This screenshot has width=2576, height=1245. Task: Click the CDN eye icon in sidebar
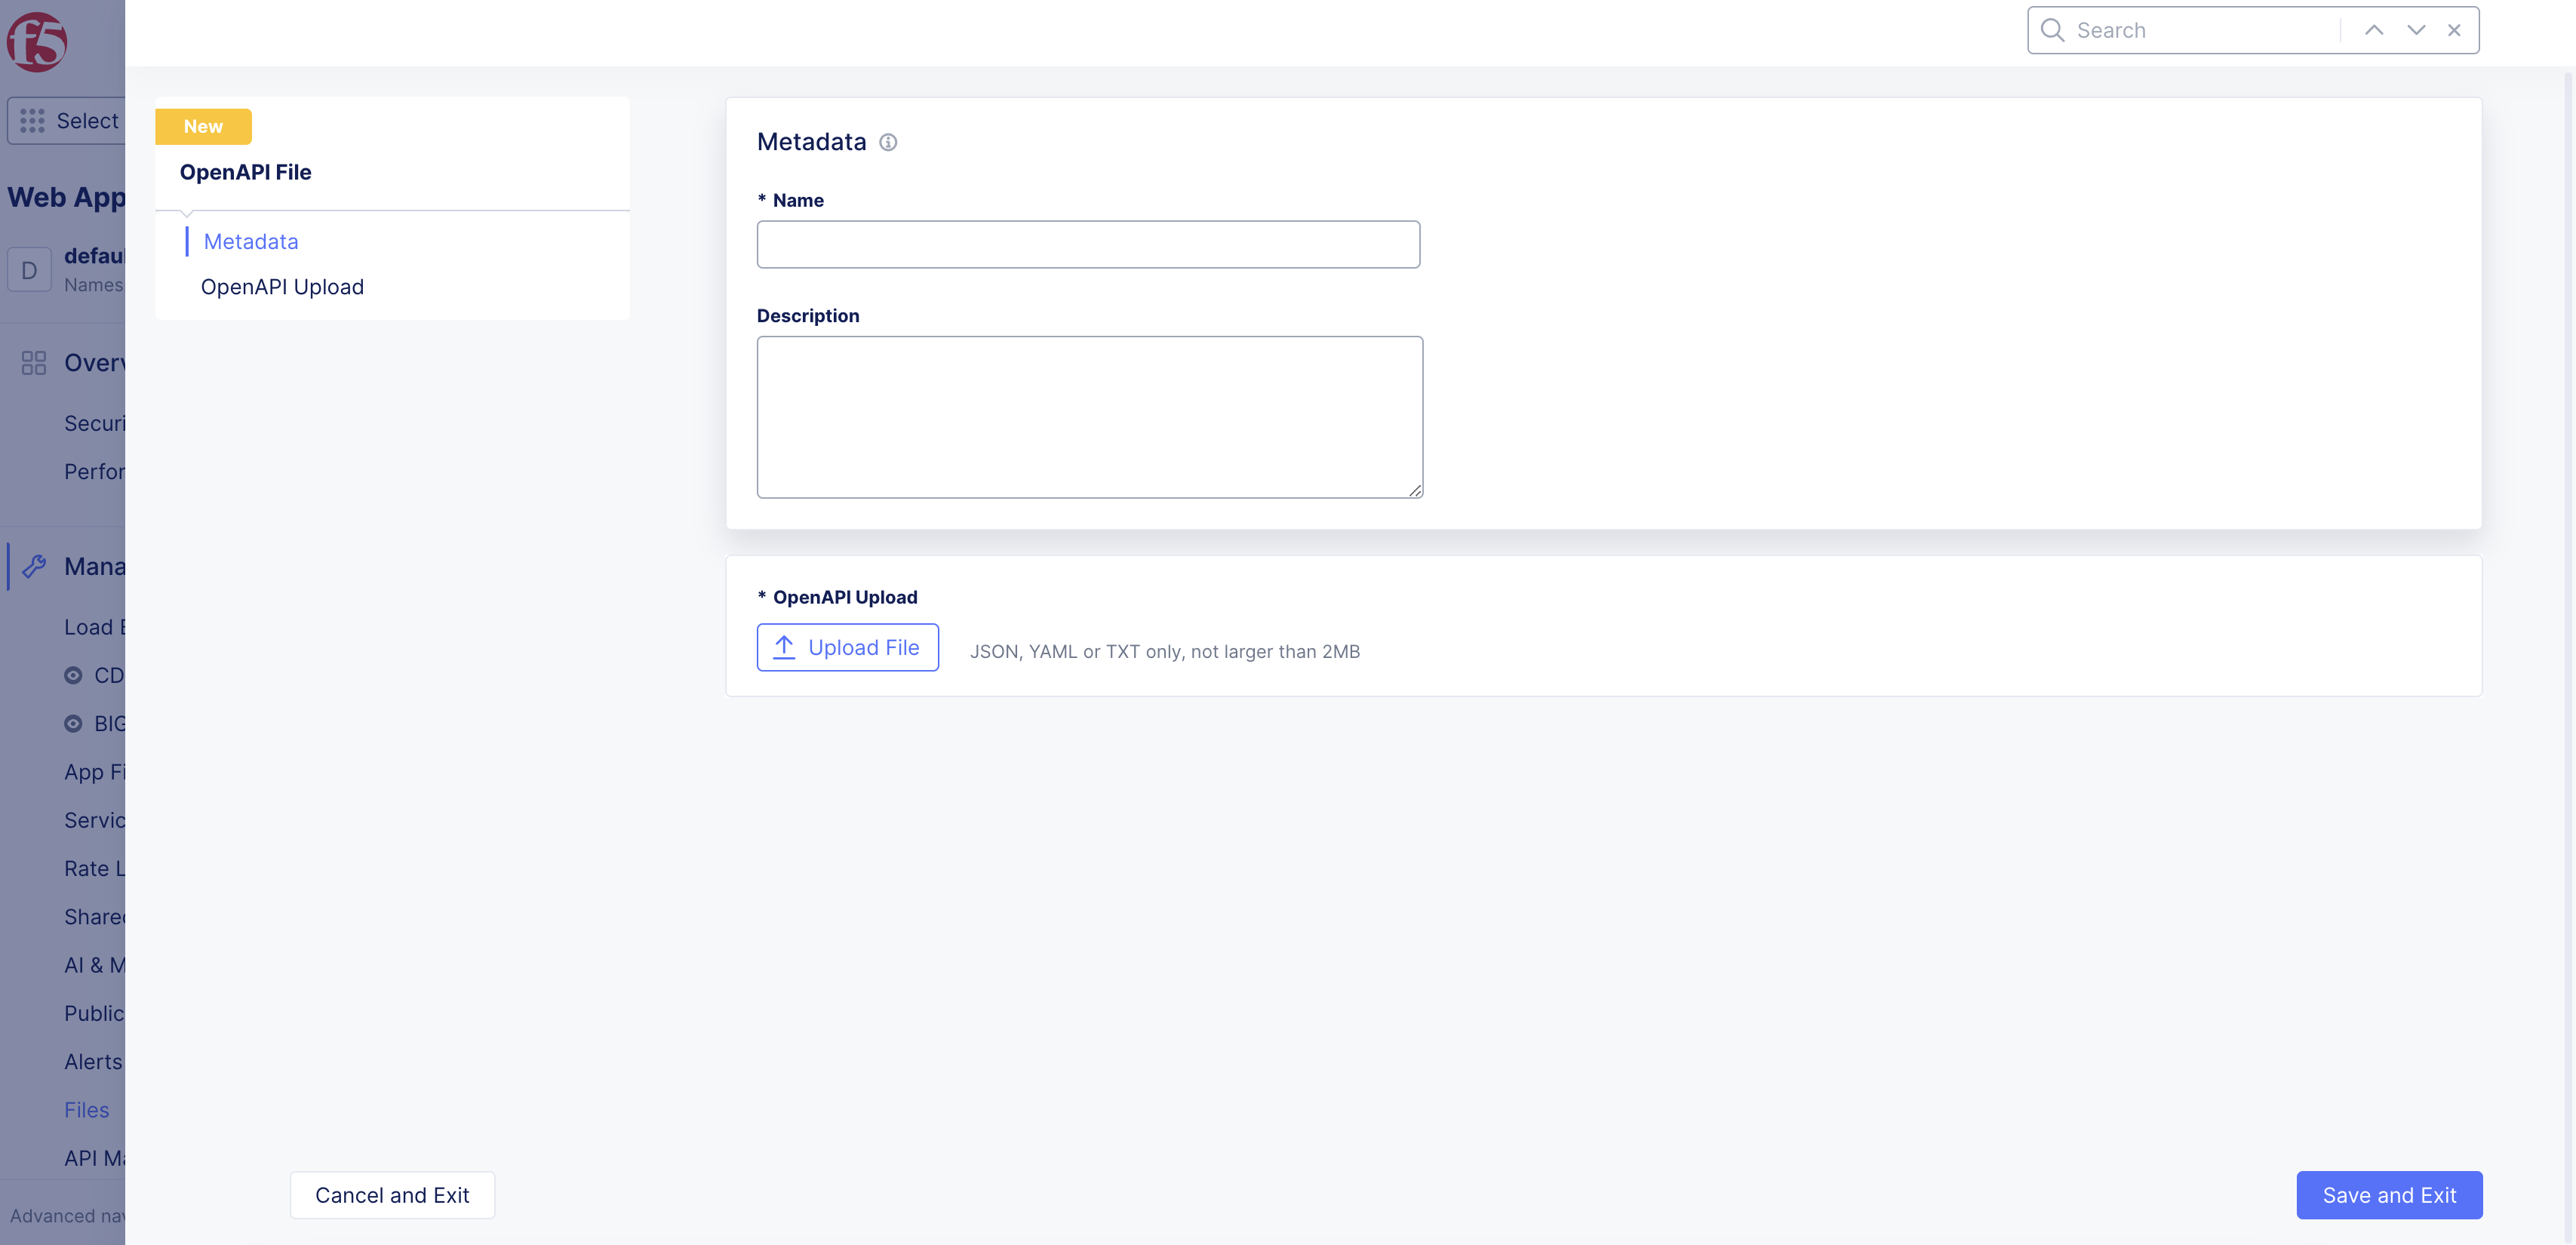[73, 675]
